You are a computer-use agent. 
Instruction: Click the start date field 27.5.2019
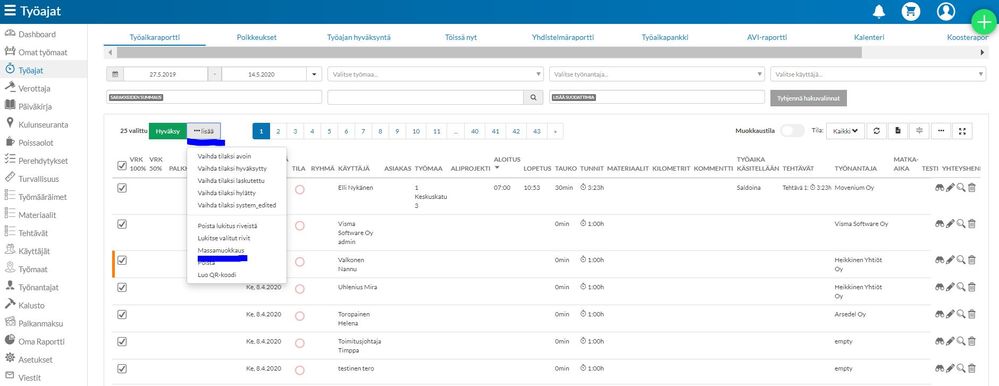[x=166, y=75]
